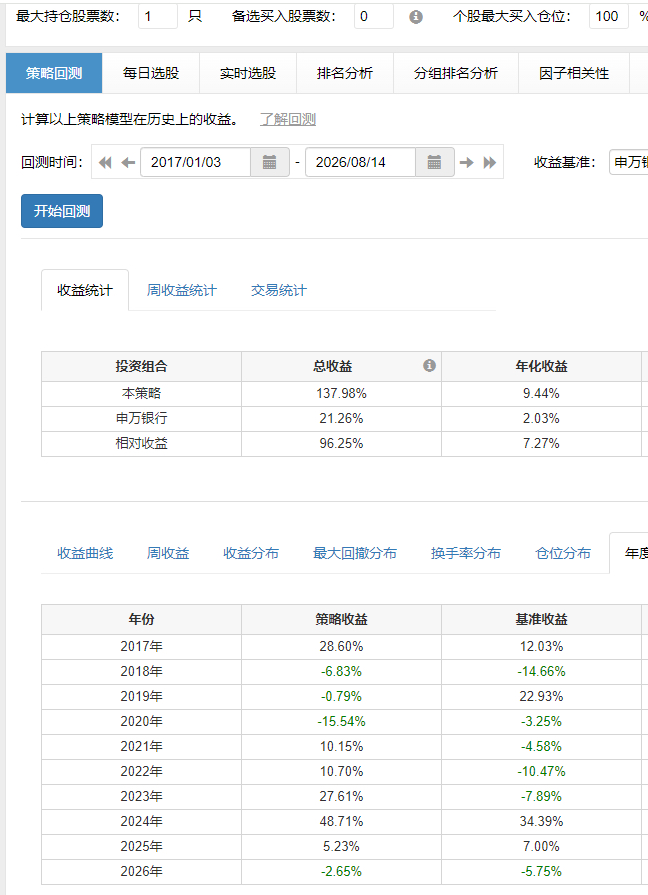648x895 pixels.
Task: Click the 2022年 benchmark return -10.47%
Action: pos(541,772)
